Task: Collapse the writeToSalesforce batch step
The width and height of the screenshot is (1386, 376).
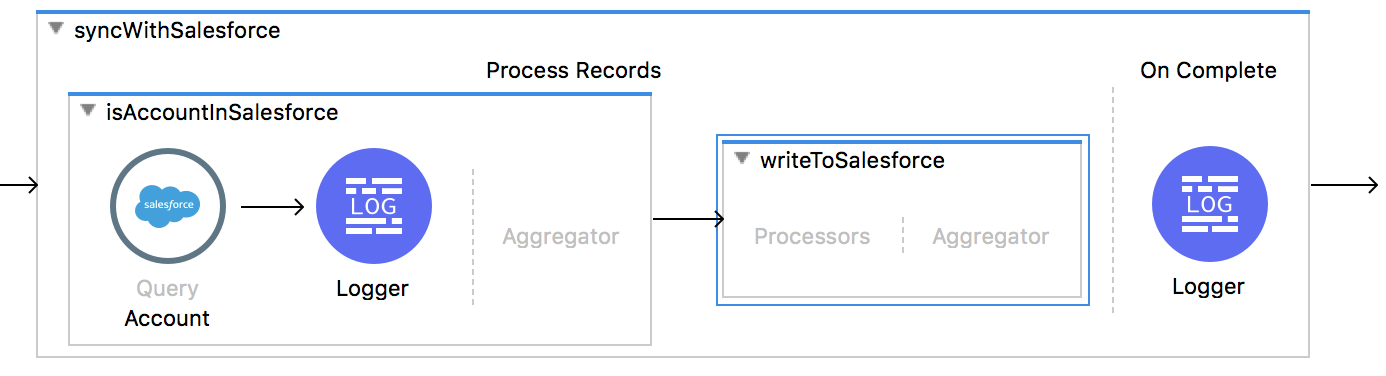Action: point(741,158)
